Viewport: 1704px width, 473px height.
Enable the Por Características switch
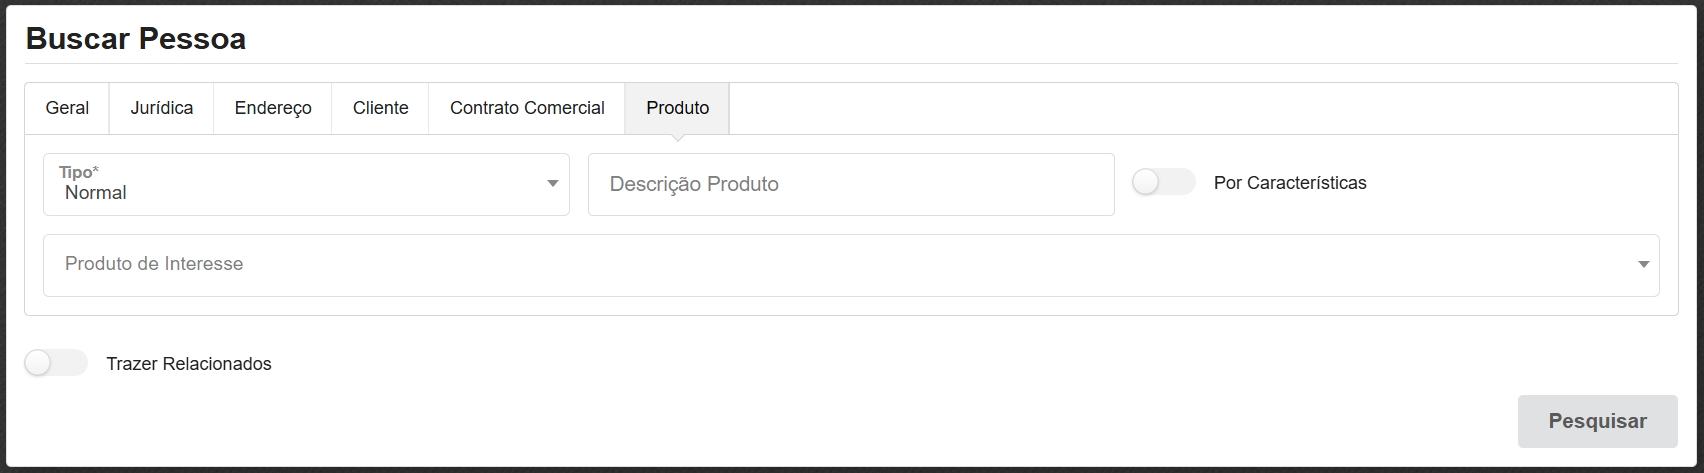1163,183
